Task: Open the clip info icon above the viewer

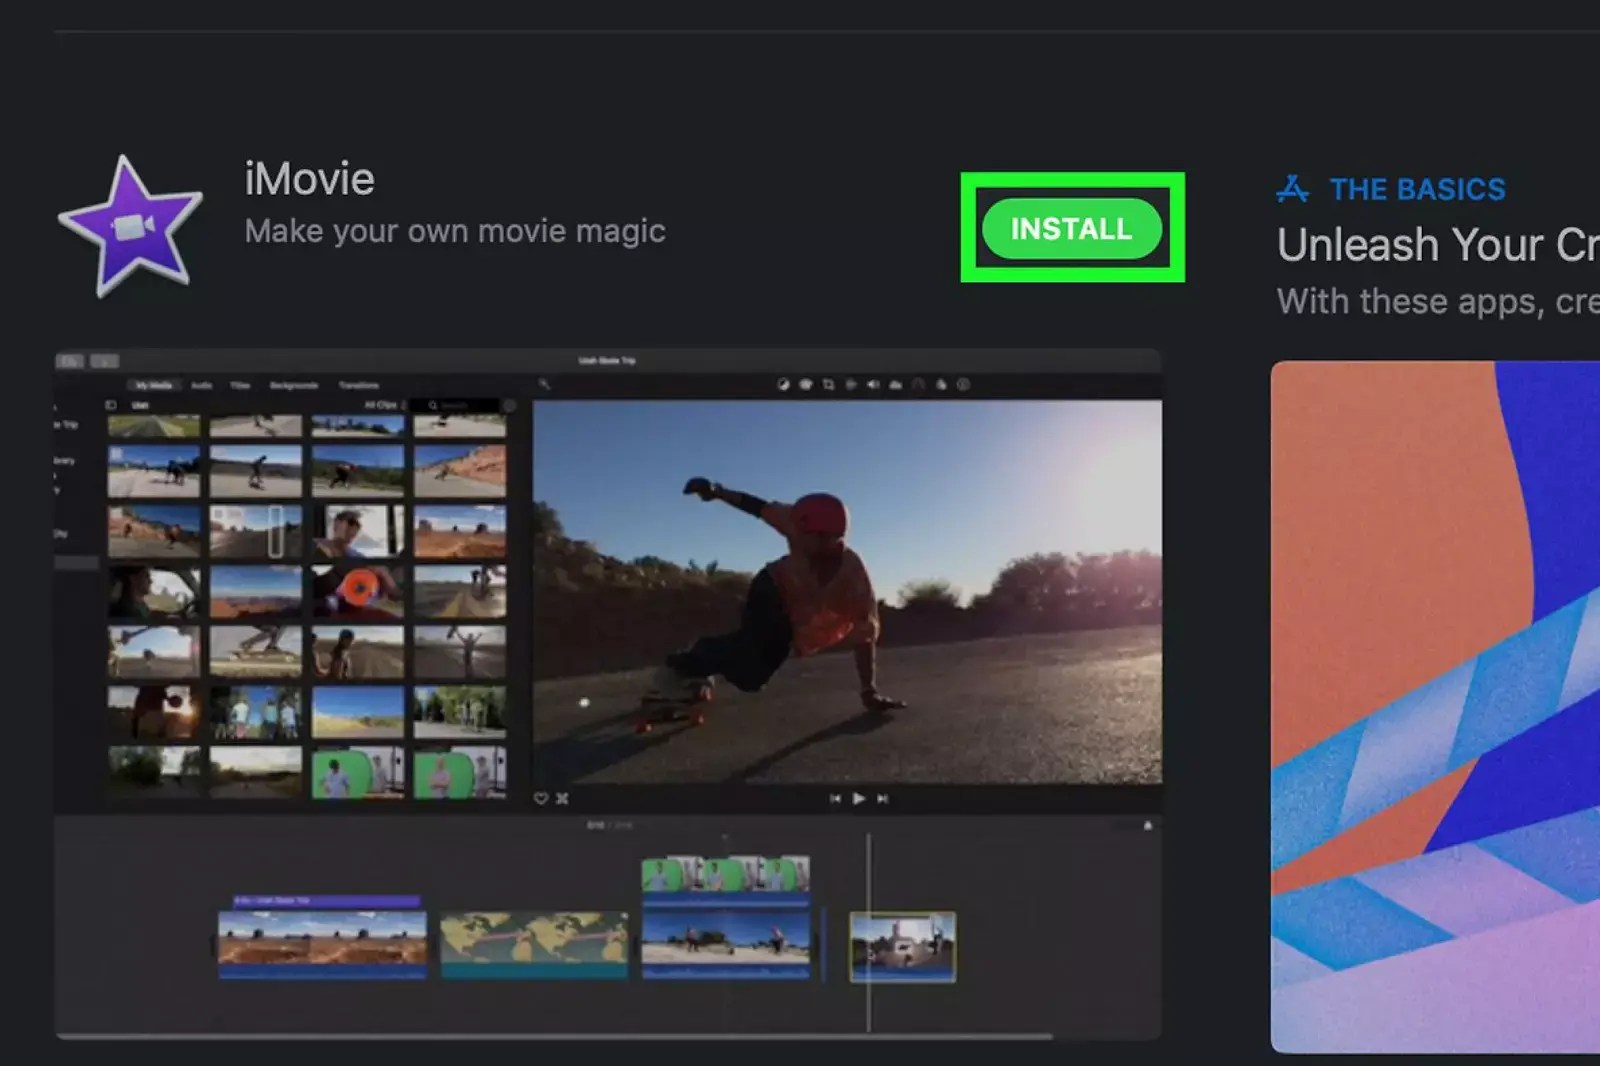Action: coord(963,385)
